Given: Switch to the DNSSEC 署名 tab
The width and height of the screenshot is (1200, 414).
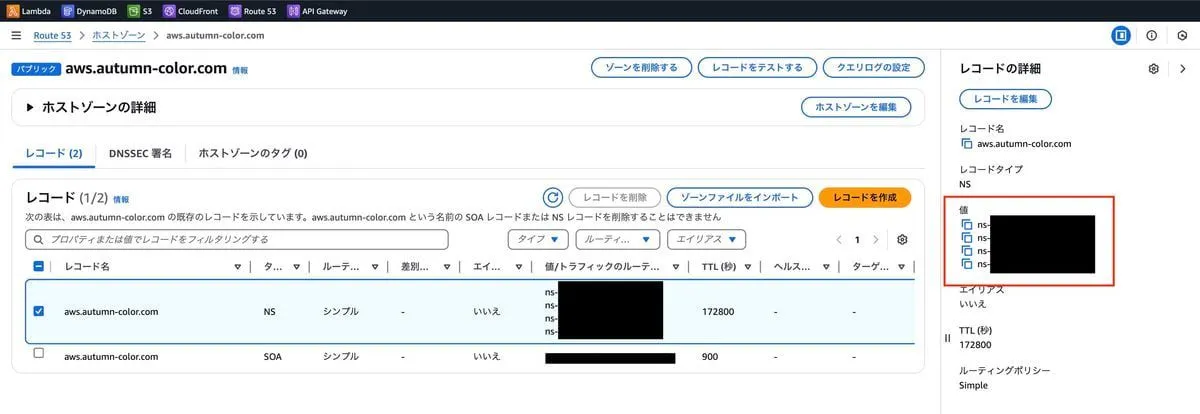Looking at the screenshot, I should tap(140, 153).
